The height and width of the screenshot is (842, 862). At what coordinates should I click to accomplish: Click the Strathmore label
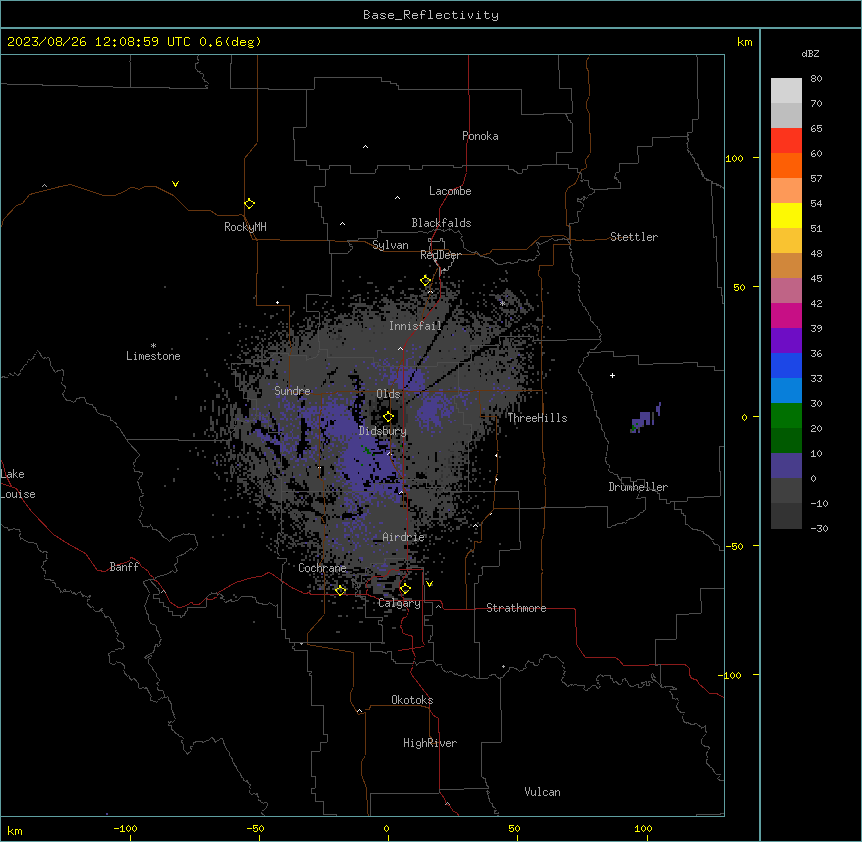516,608
